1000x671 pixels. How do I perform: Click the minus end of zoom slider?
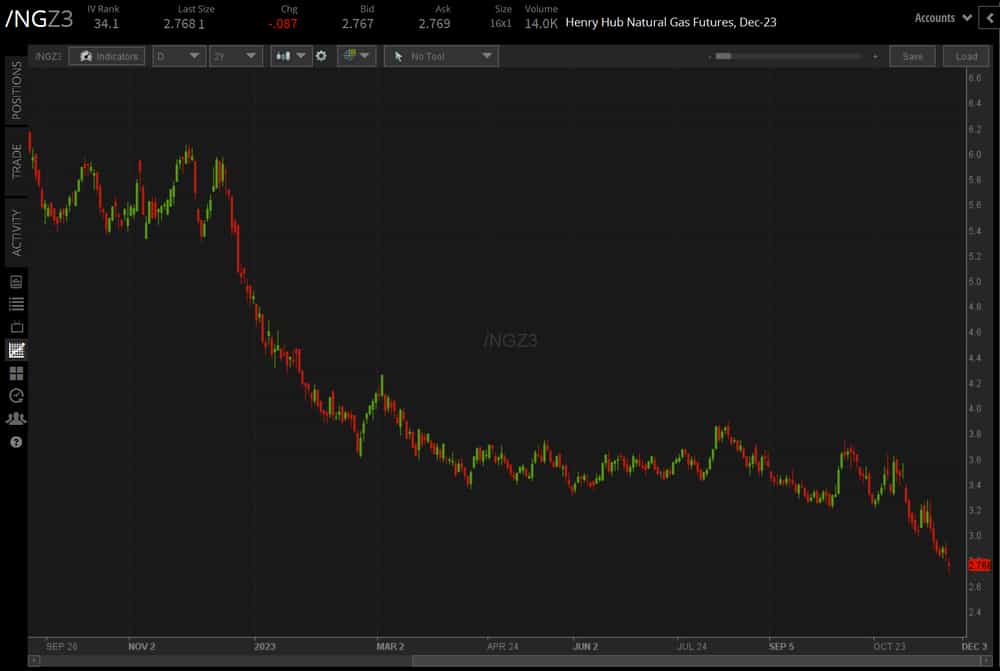(709, 57)
